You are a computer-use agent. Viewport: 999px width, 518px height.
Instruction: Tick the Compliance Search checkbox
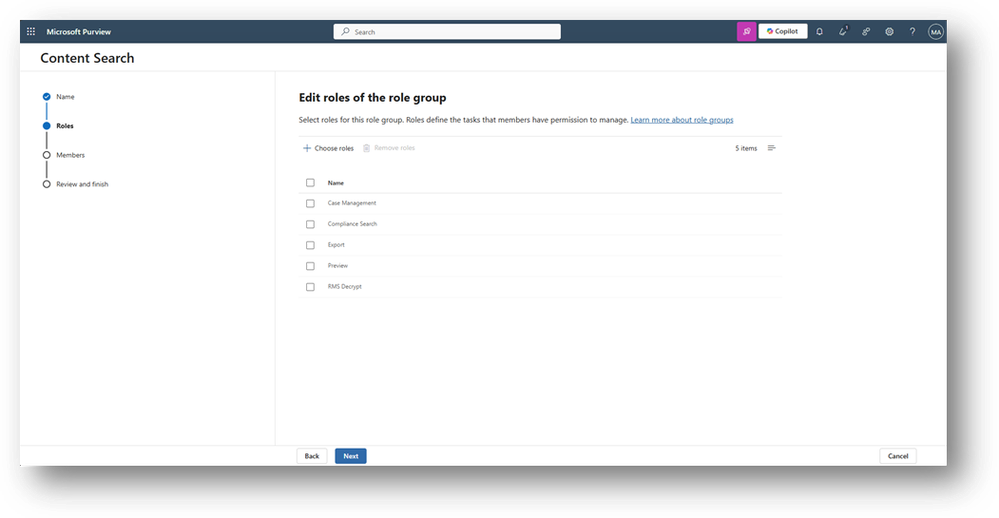pyautogui.click(x=310, y=224)
